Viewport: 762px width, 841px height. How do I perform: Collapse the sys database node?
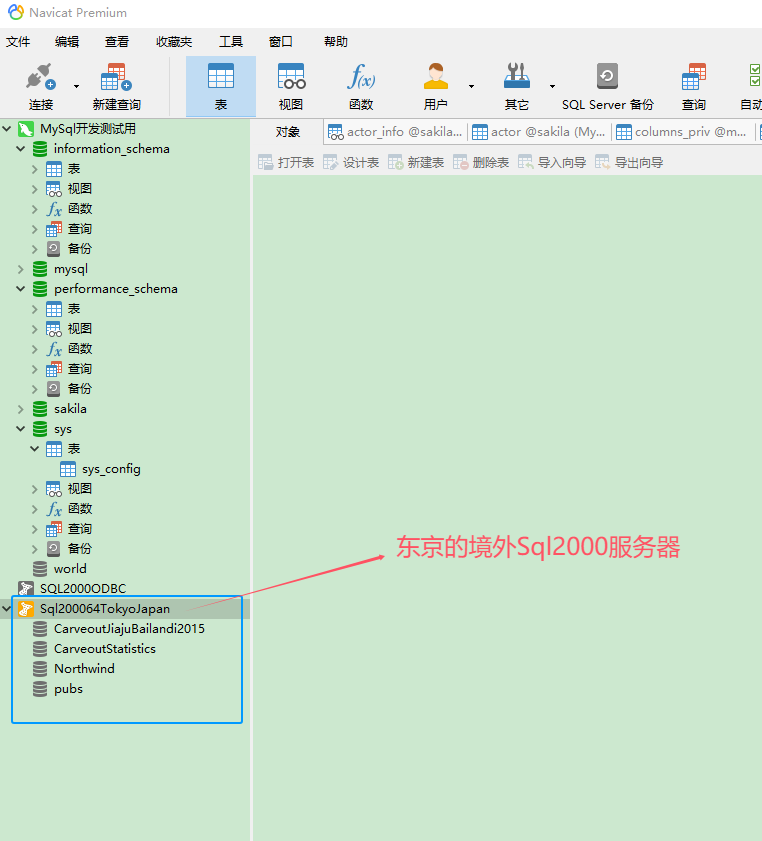[x=21, y=429]
